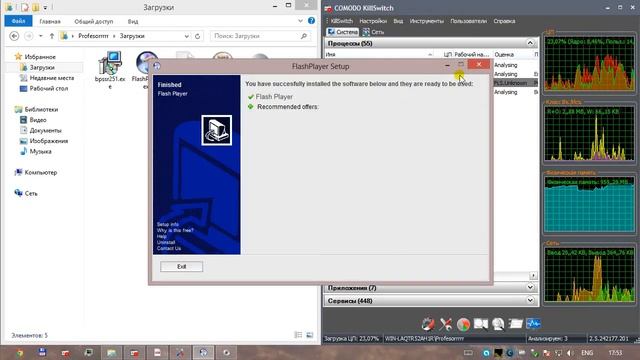This screenshot has width=640, height=360.
Task: Open the 'Why is this free?' link
Action: [x=175, y=230]
